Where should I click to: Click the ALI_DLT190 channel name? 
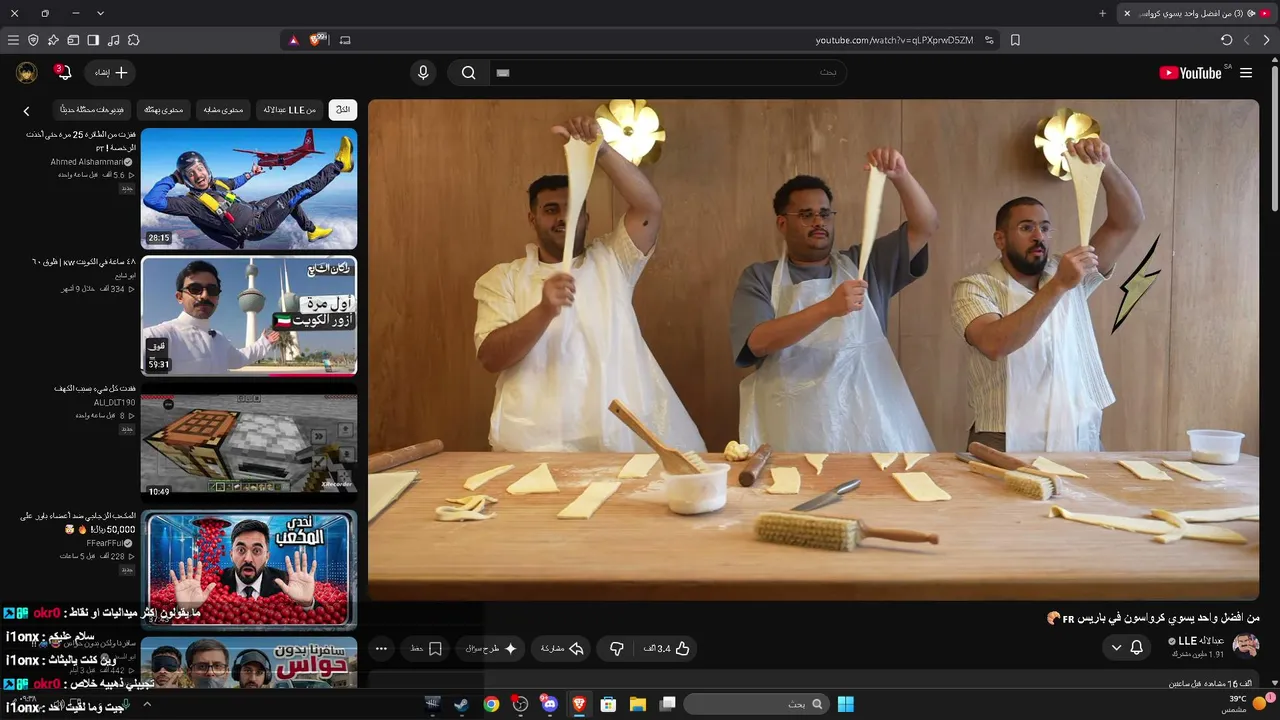[114, 402]
